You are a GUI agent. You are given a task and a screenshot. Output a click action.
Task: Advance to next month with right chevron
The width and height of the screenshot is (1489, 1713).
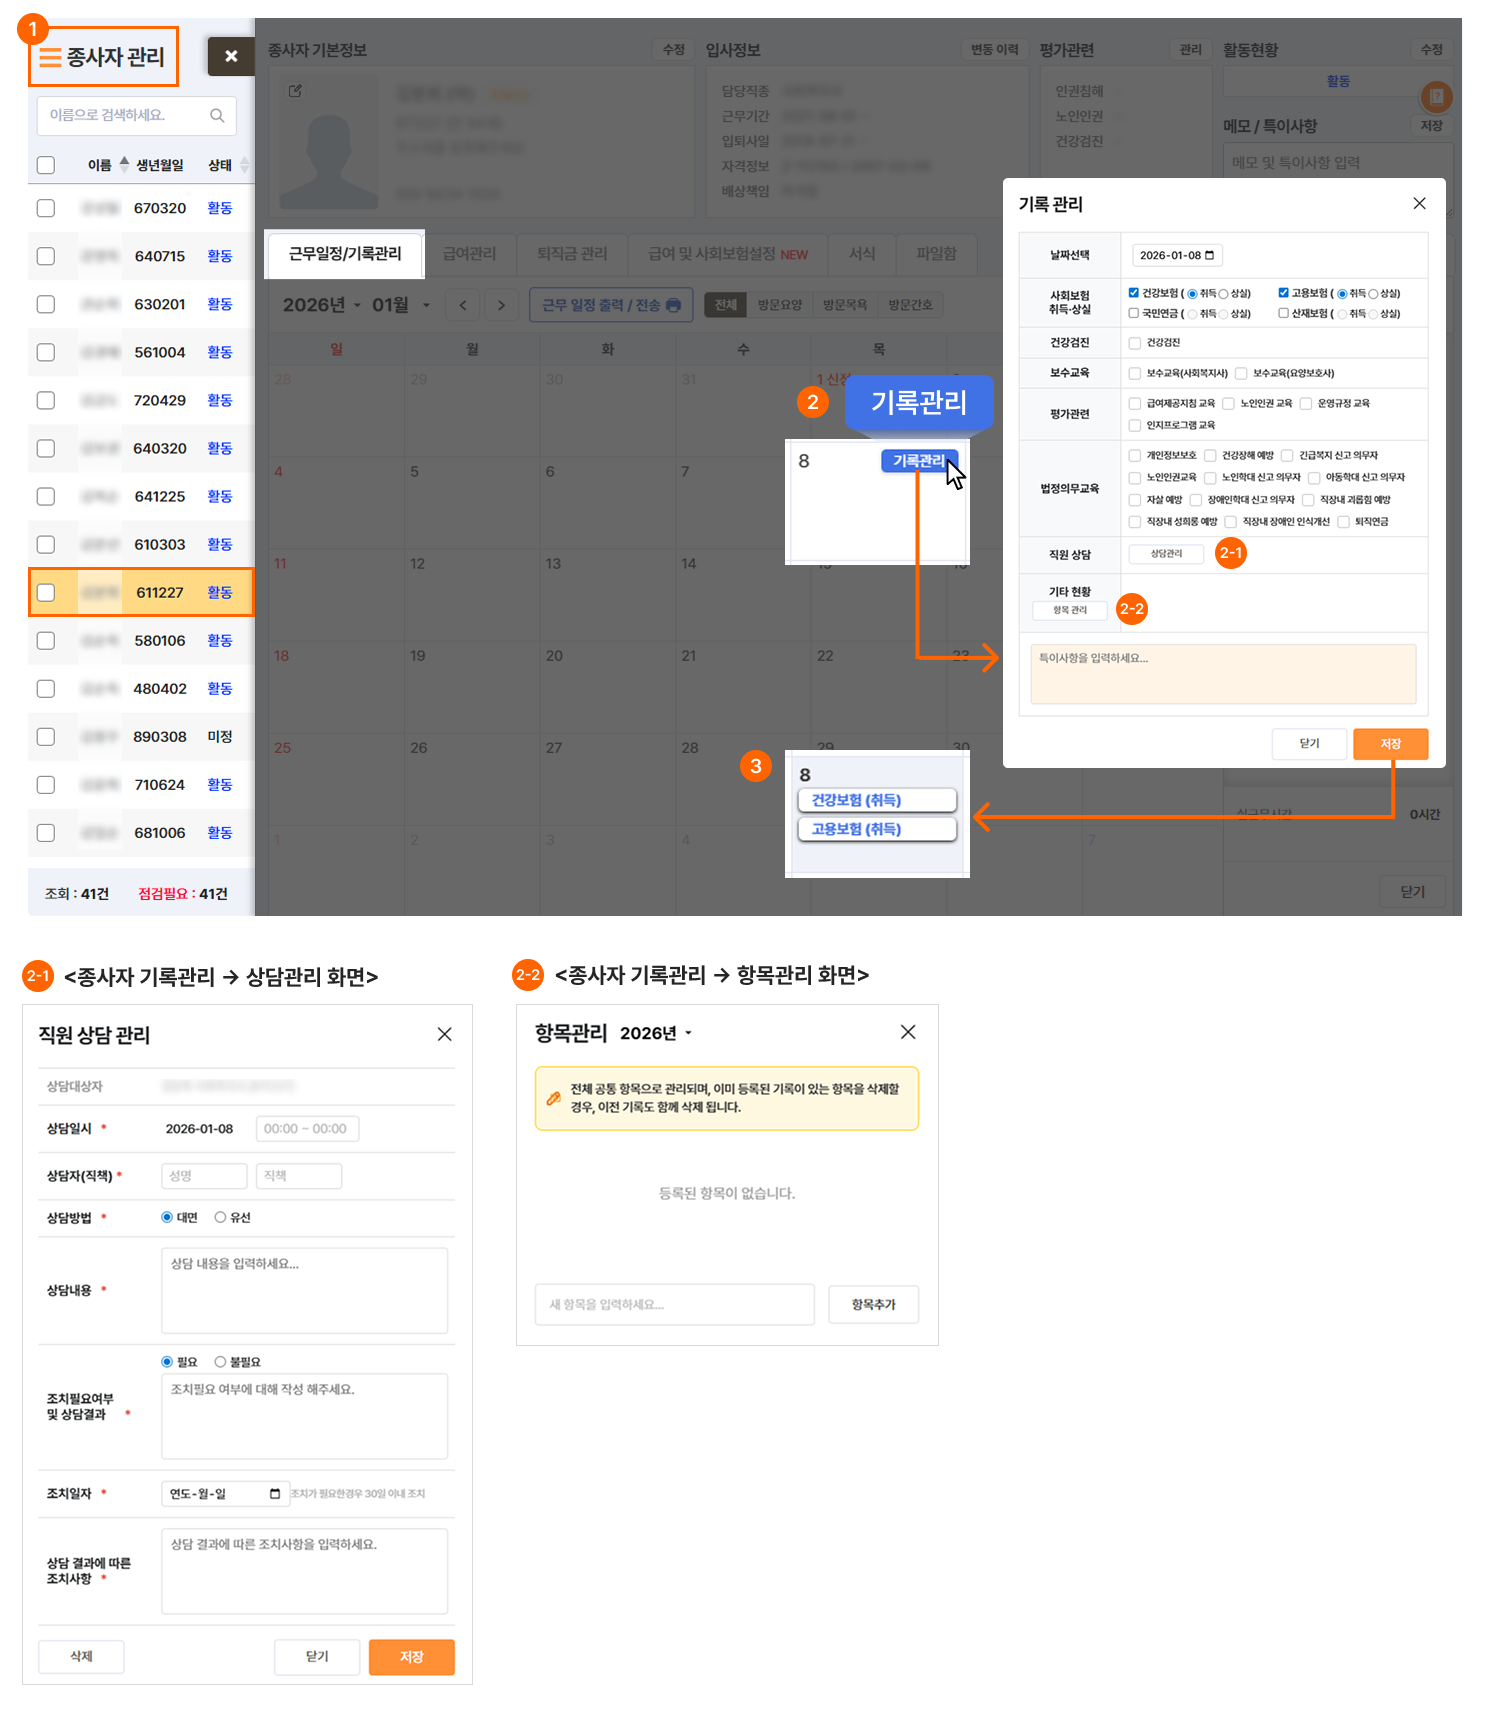pyautogui.click(x=501, y=306)
